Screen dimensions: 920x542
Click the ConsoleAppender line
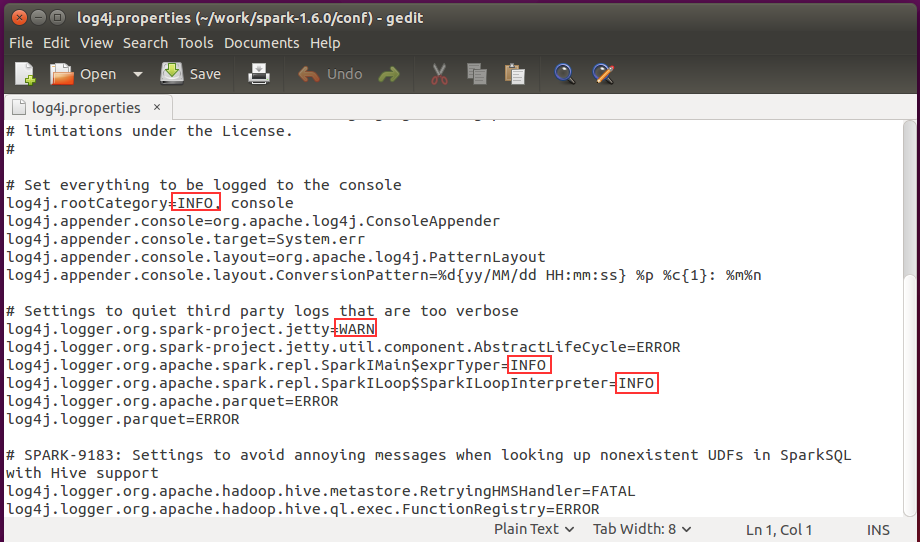[253, 221]
